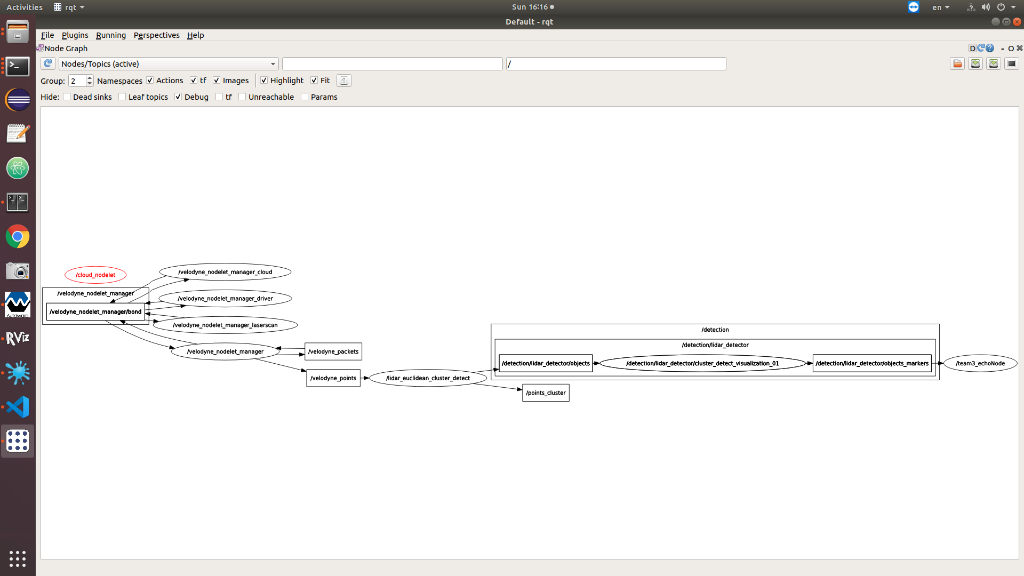Image resolution: width=1024 pixels, height=576 pixels.
Task: Click Activities in the top bar
Action: point(24,7)
